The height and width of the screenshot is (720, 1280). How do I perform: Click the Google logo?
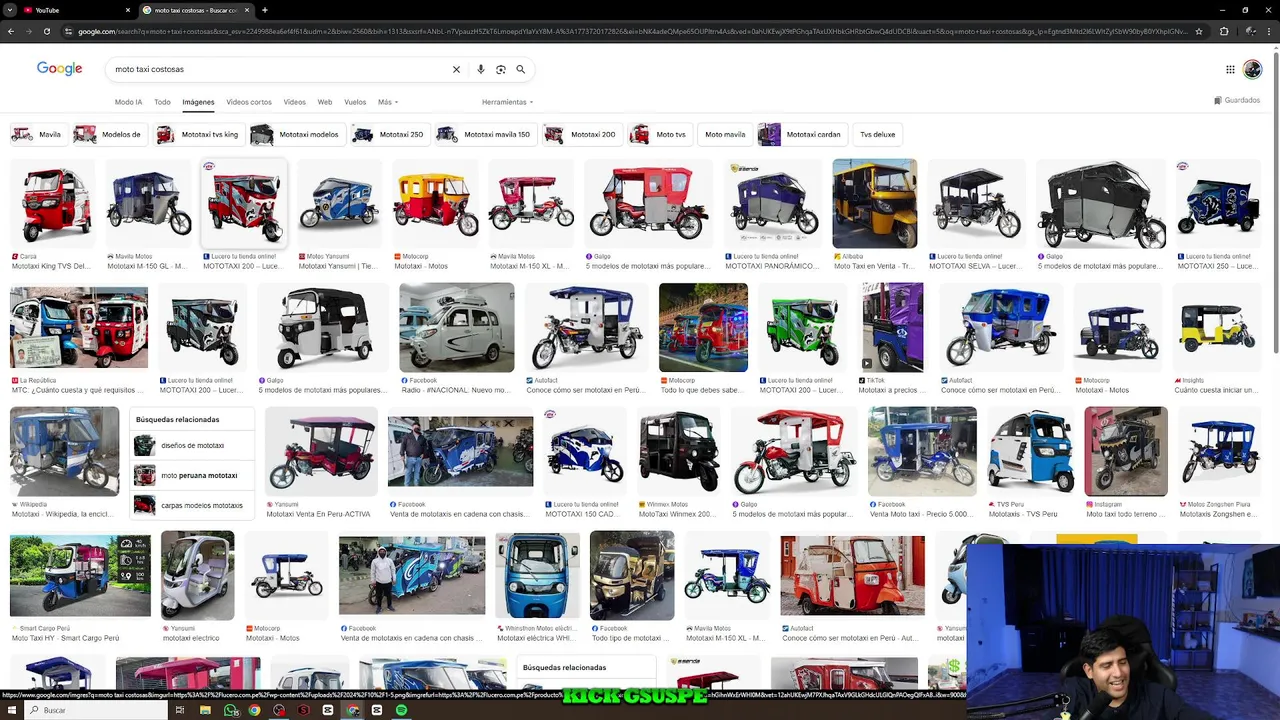click(x=59, y=69)
